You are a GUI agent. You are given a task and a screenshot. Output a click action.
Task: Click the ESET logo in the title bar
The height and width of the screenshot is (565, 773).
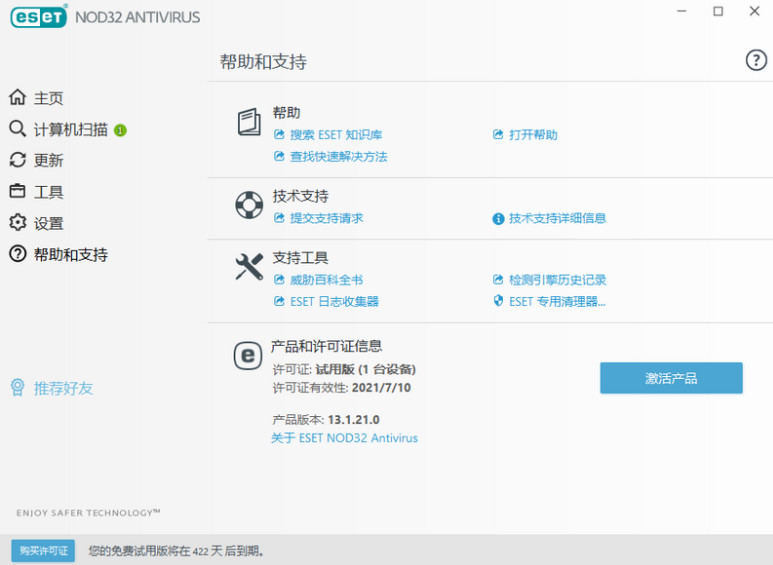(38, 17)
